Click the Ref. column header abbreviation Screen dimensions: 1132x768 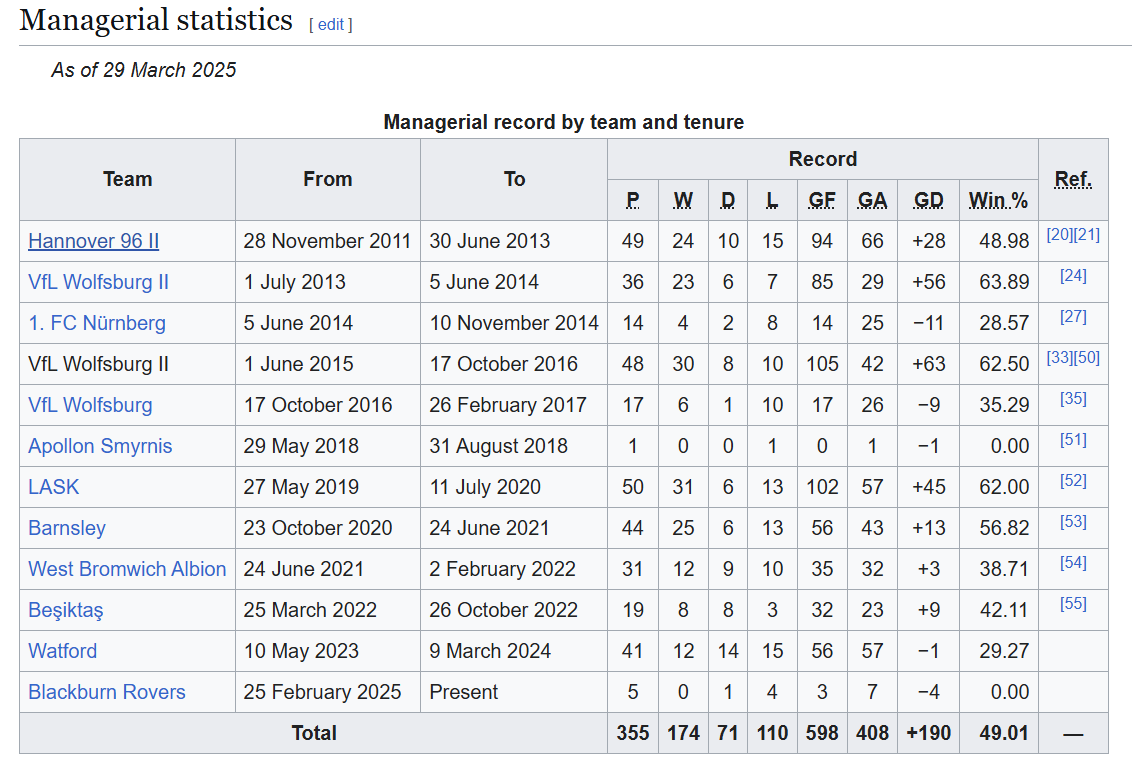click(1074, 179)
